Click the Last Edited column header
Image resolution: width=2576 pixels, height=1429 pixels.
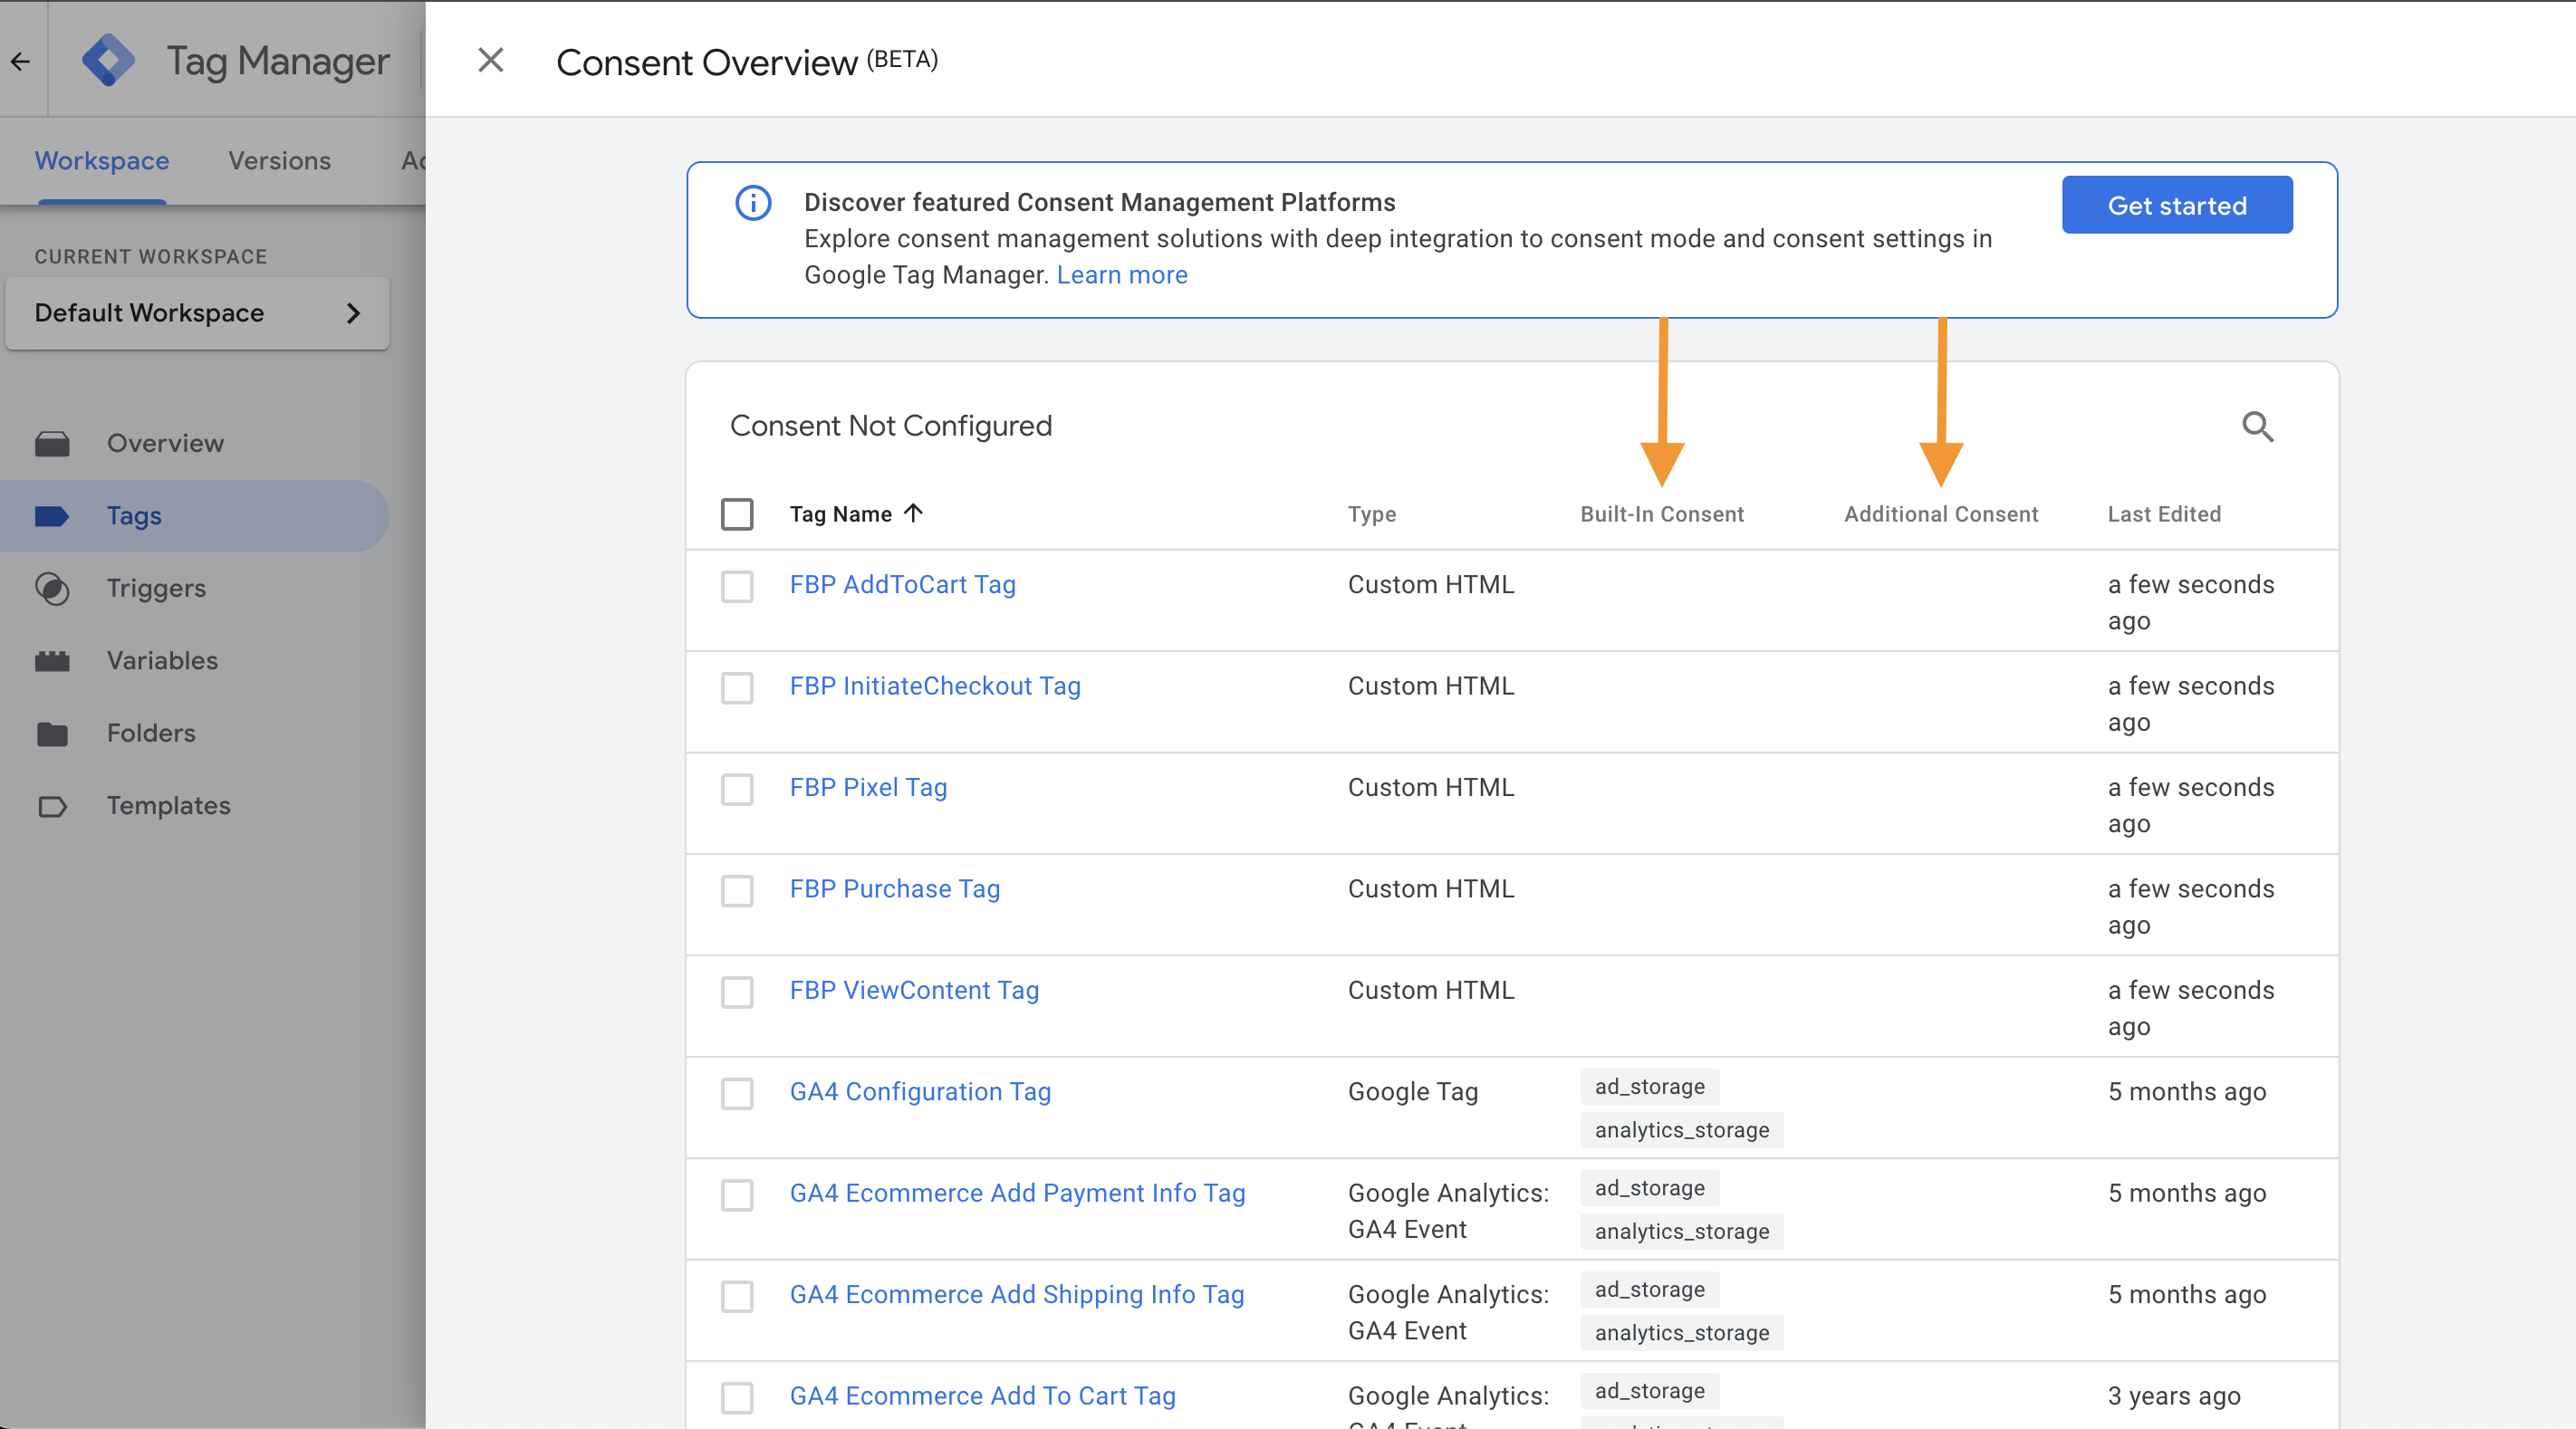[2164, 514]
